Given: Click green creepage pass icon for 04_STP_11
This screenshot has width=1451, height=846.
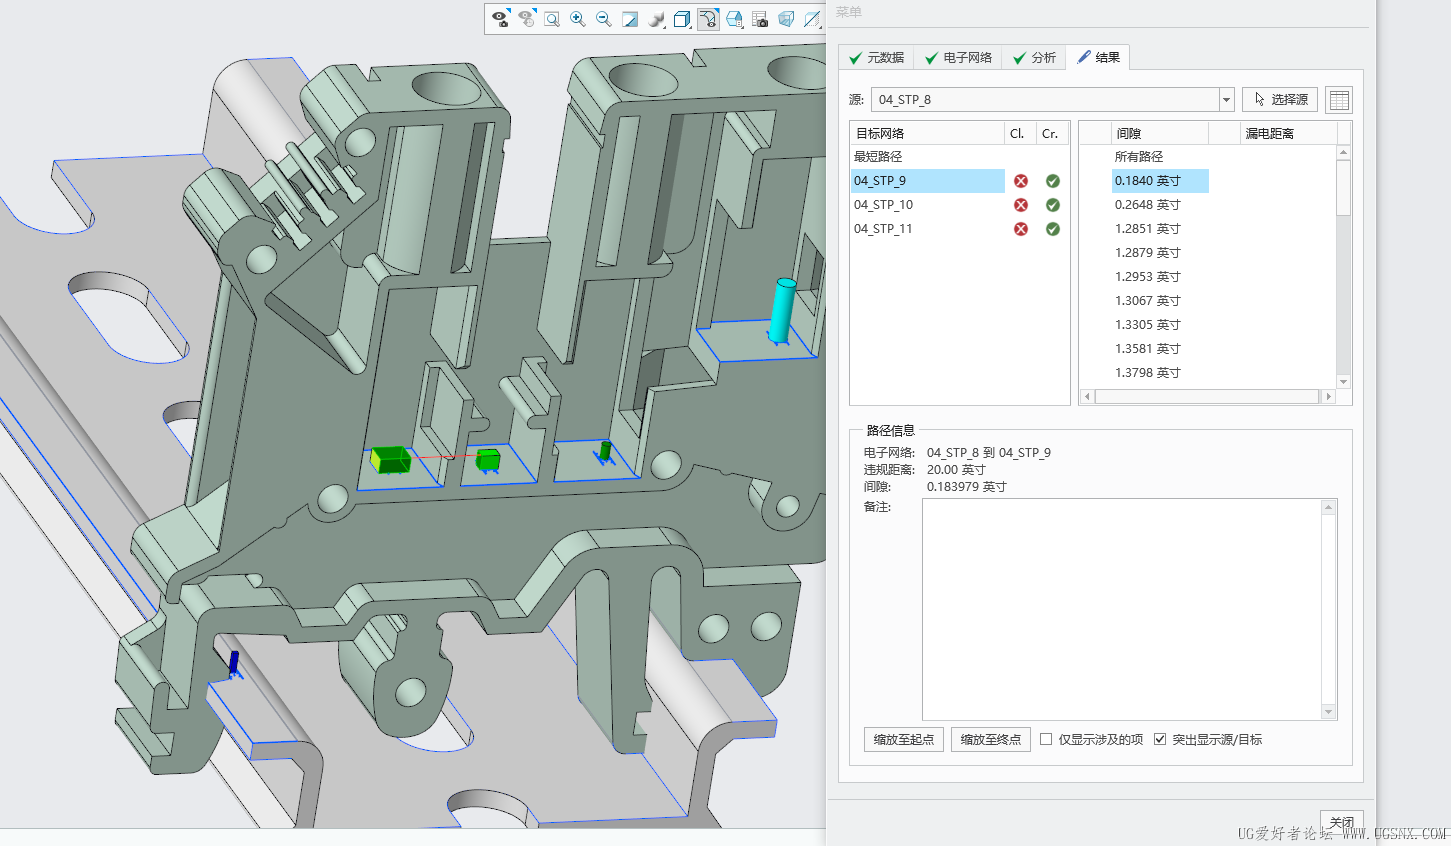Looking at the screenshot, I should click(1053, 229).
